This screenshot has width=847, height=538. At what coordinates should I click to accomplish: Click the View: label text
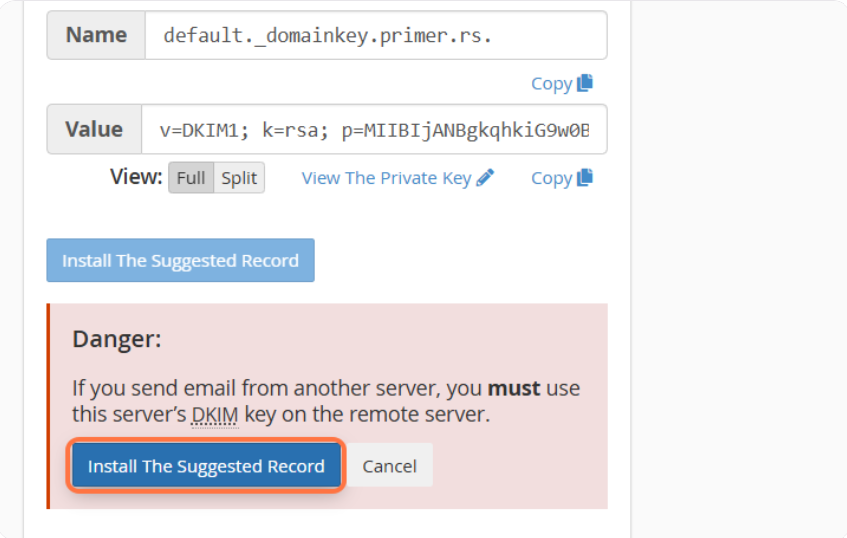click(x=136, y=177)
